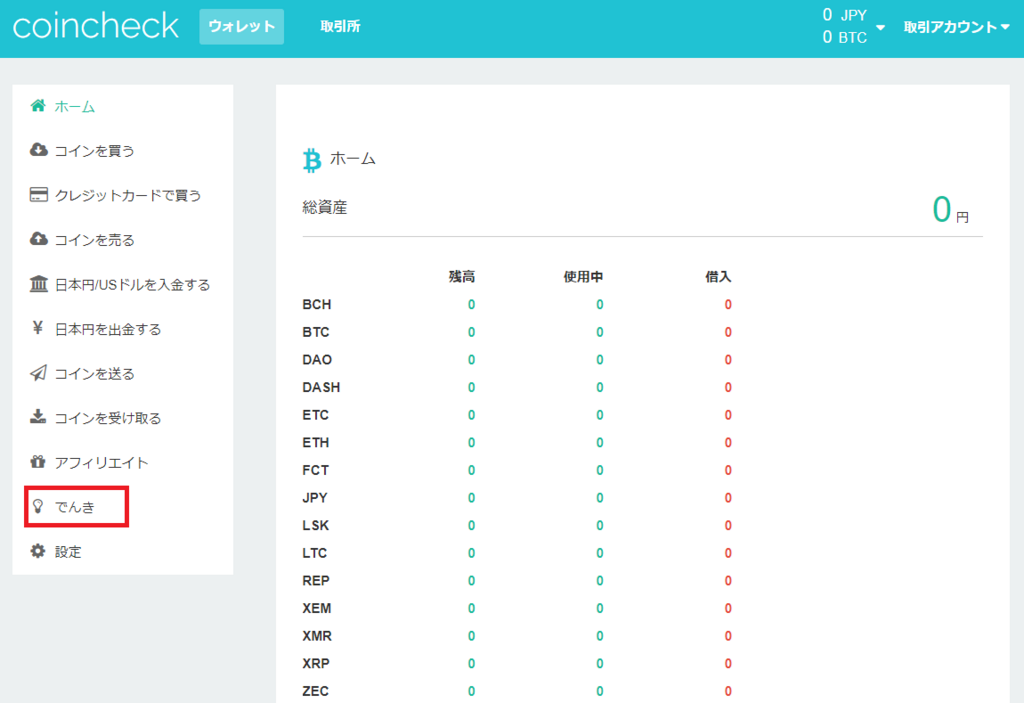This screenshot has width=1024, height=703.
Task: Click the BCH 借入 value
Action: (728, 304)
